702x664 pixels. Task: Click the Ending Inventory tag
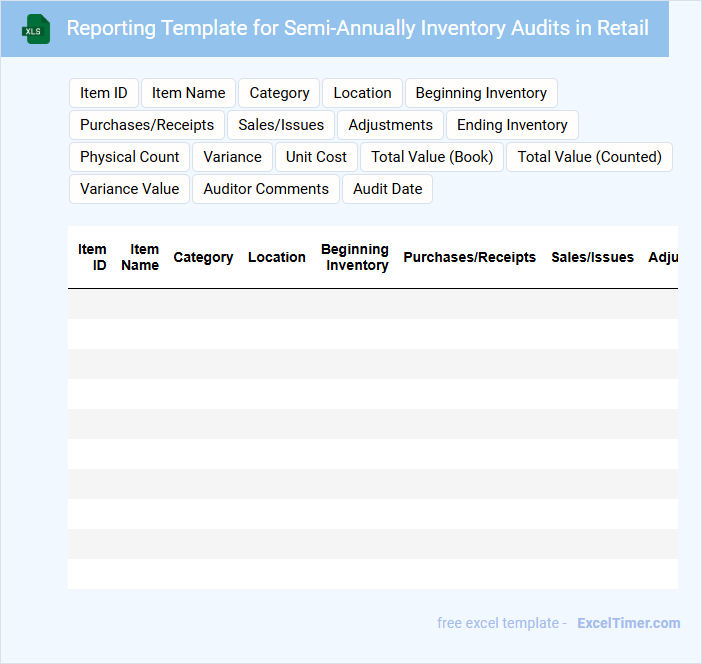[x=512, y=125]
